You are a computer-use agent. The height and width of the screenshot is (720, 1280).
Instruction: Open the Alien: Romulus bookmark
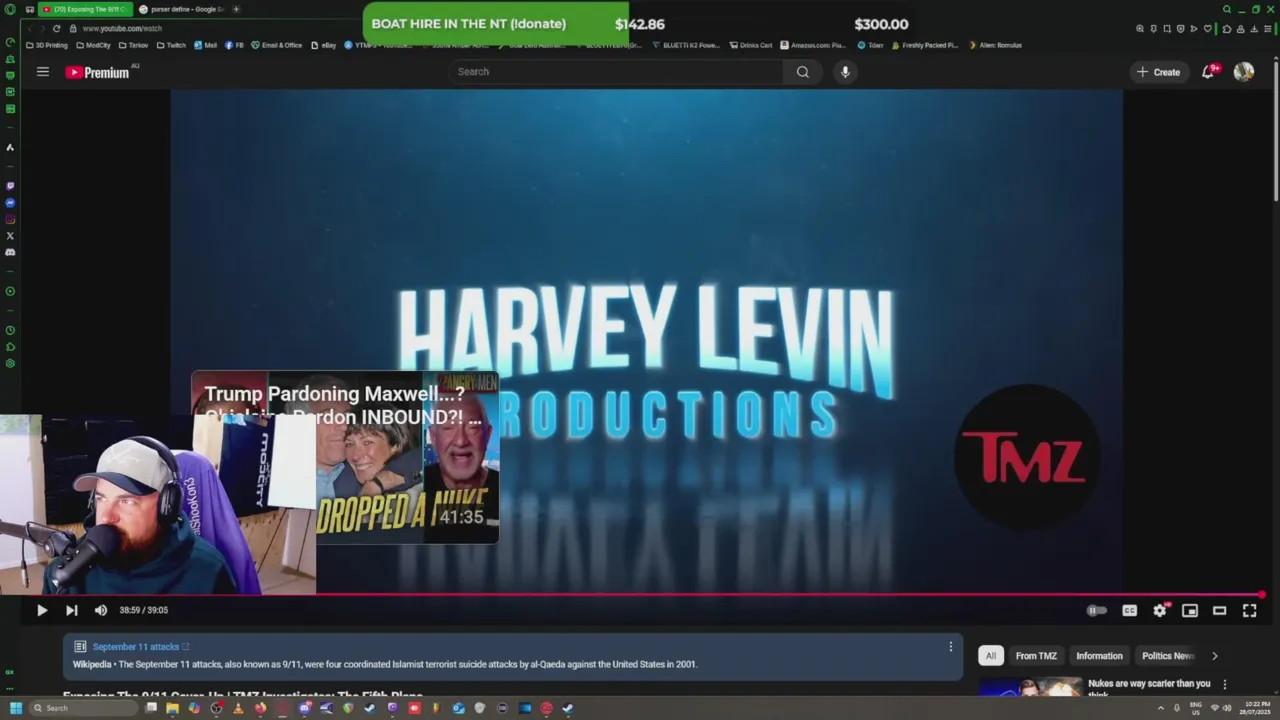995,45
